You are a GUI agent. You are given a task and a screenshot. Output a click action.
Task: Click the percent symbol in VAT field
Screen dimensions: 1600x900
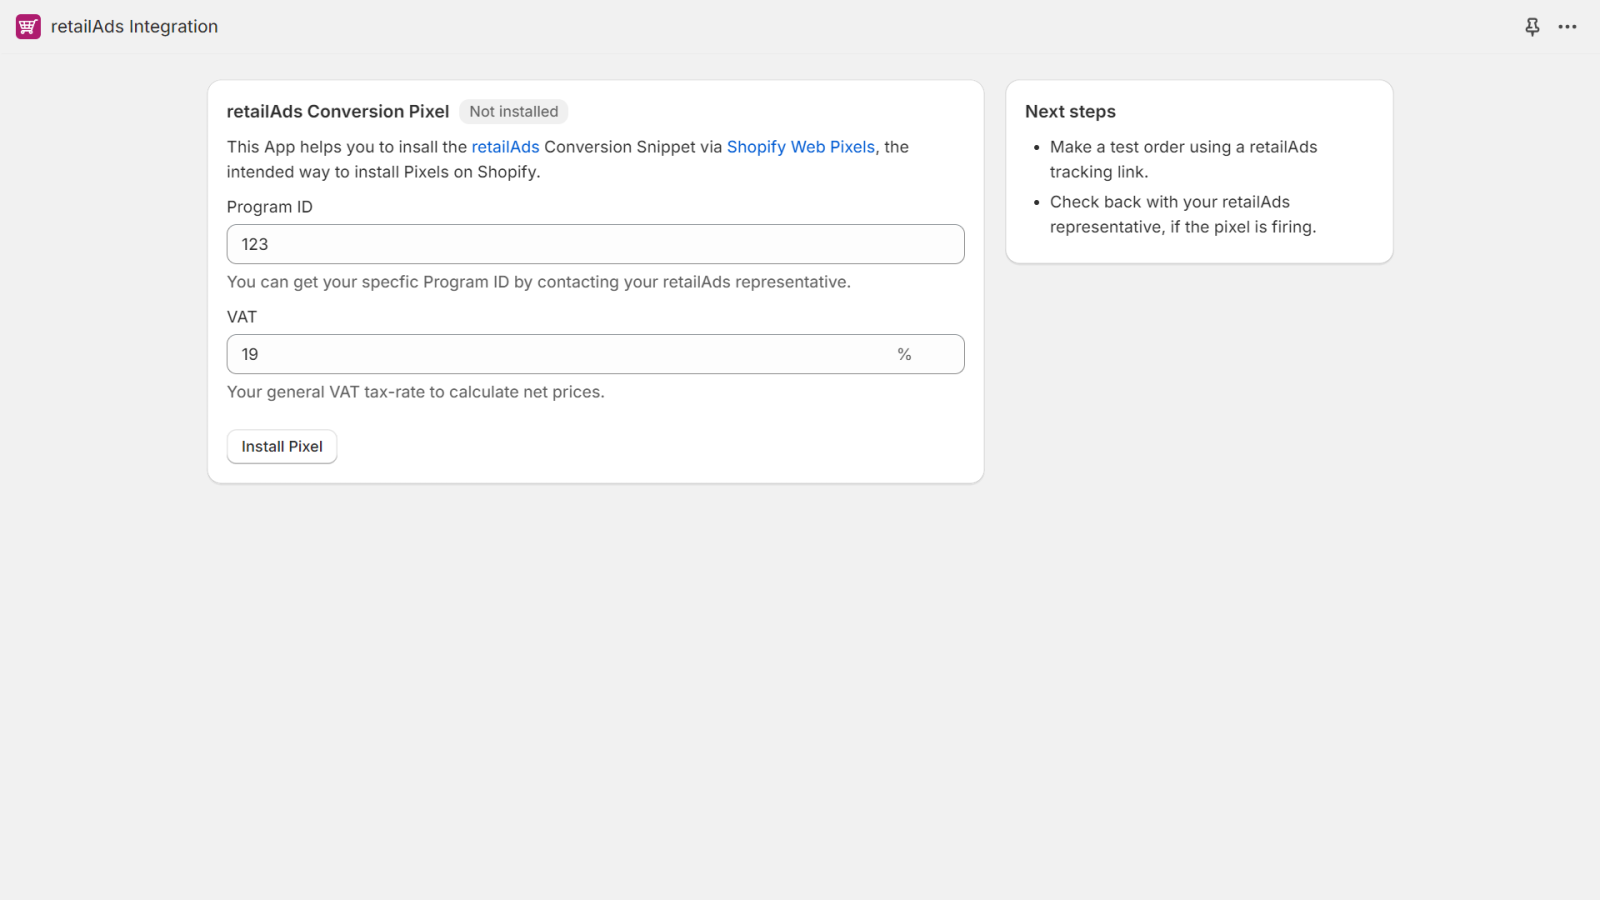pos(904,354)
